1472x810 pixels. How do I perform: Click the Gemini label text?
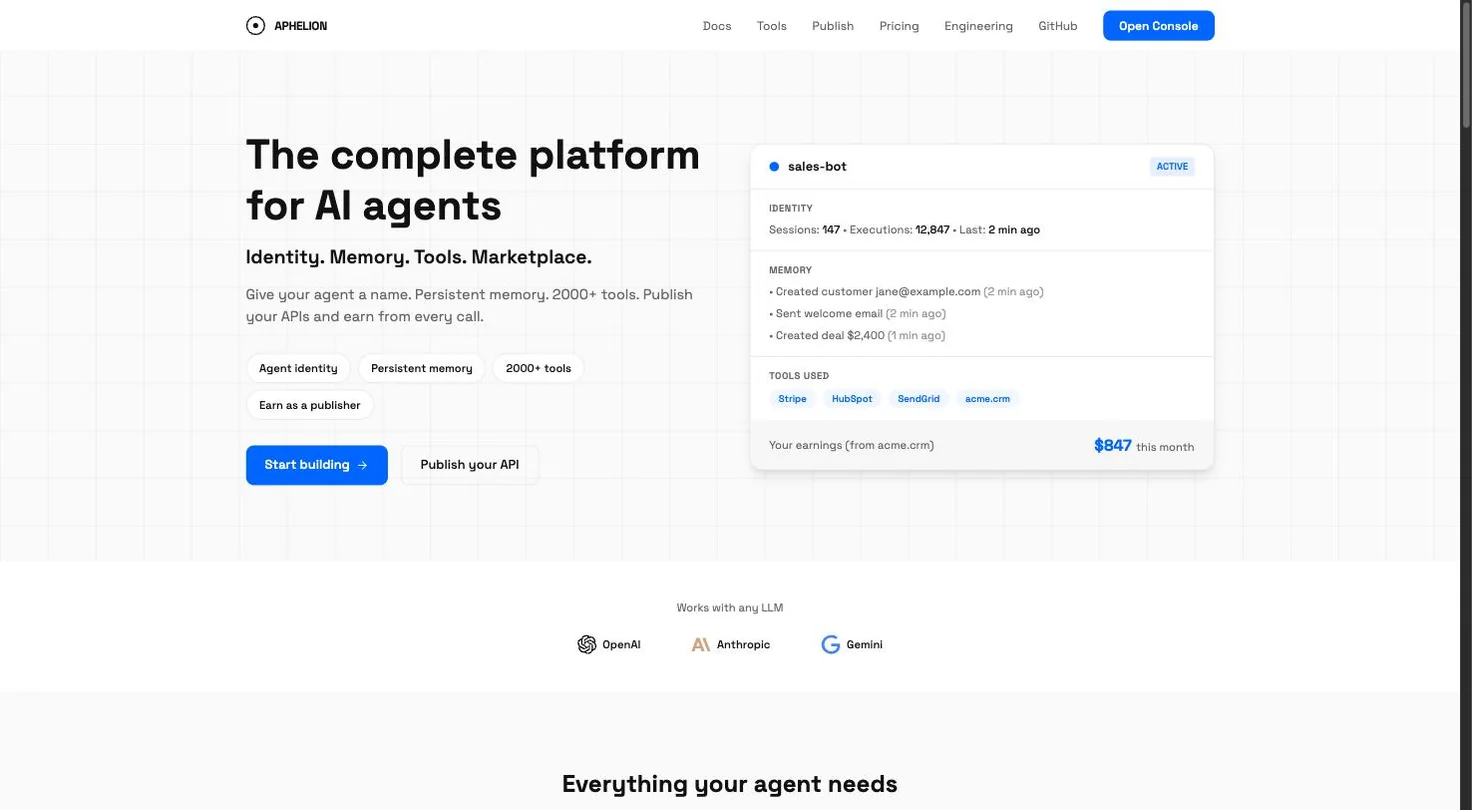pos(864,645)
